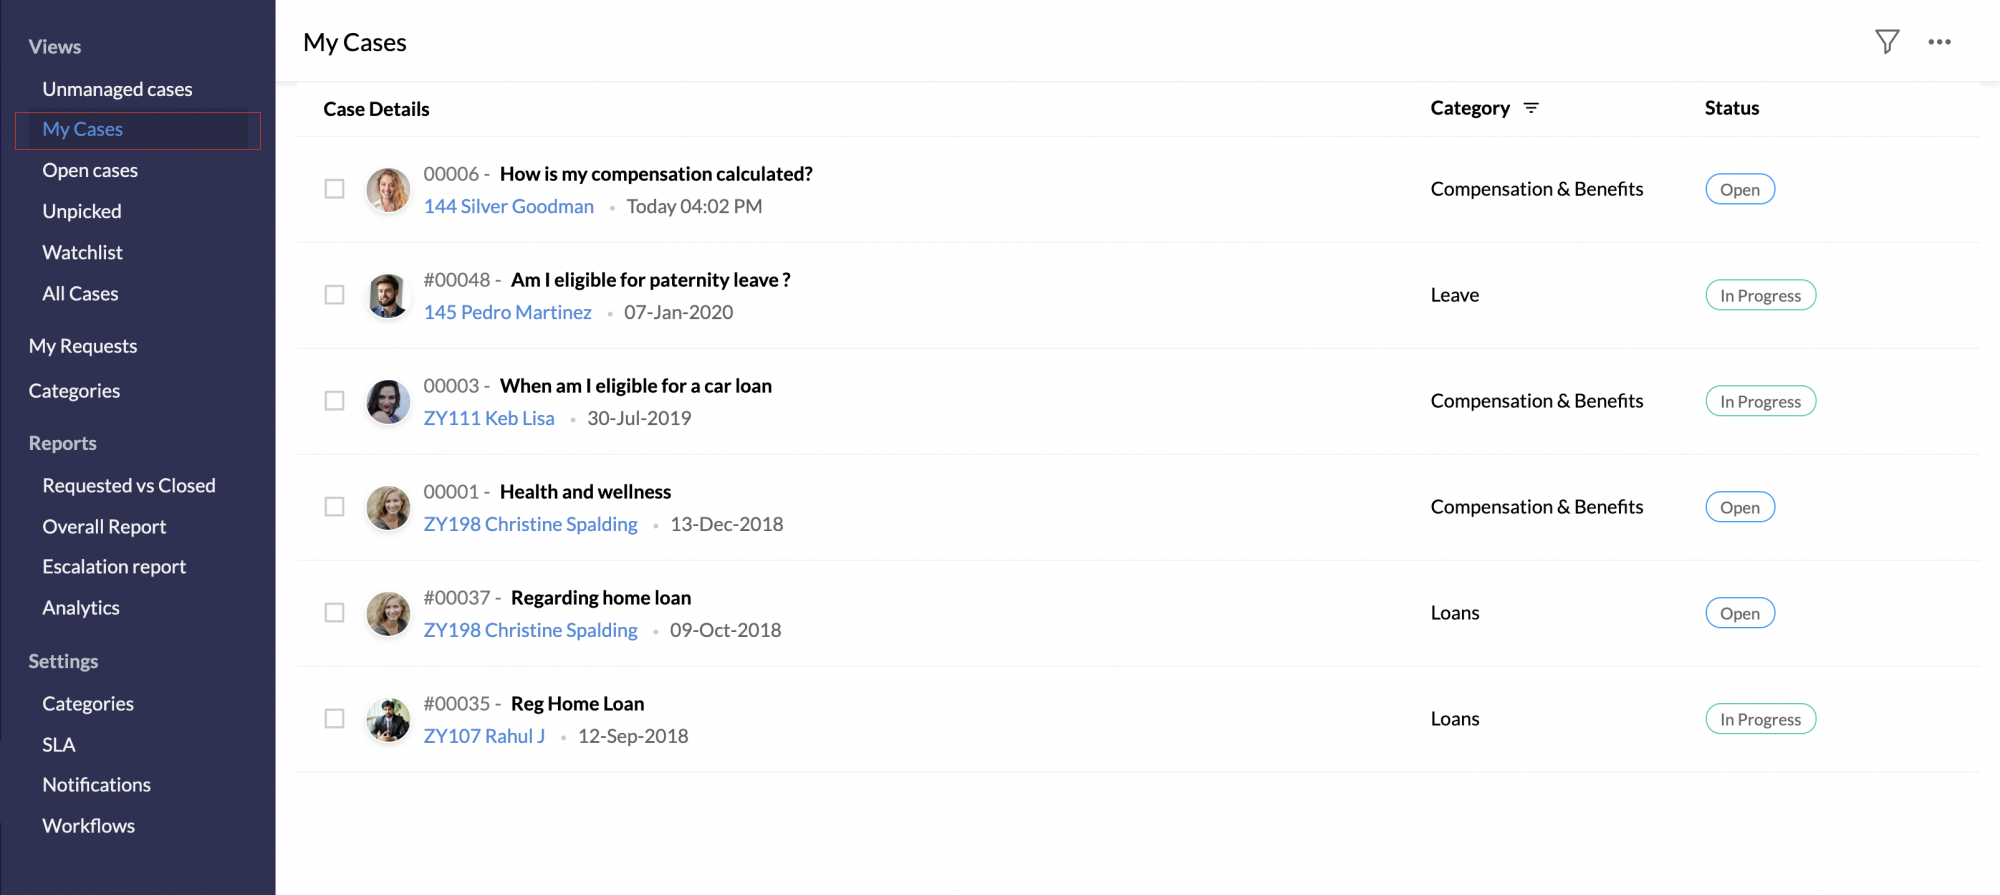Click Open status badge on case 00006

(1740, 189)
